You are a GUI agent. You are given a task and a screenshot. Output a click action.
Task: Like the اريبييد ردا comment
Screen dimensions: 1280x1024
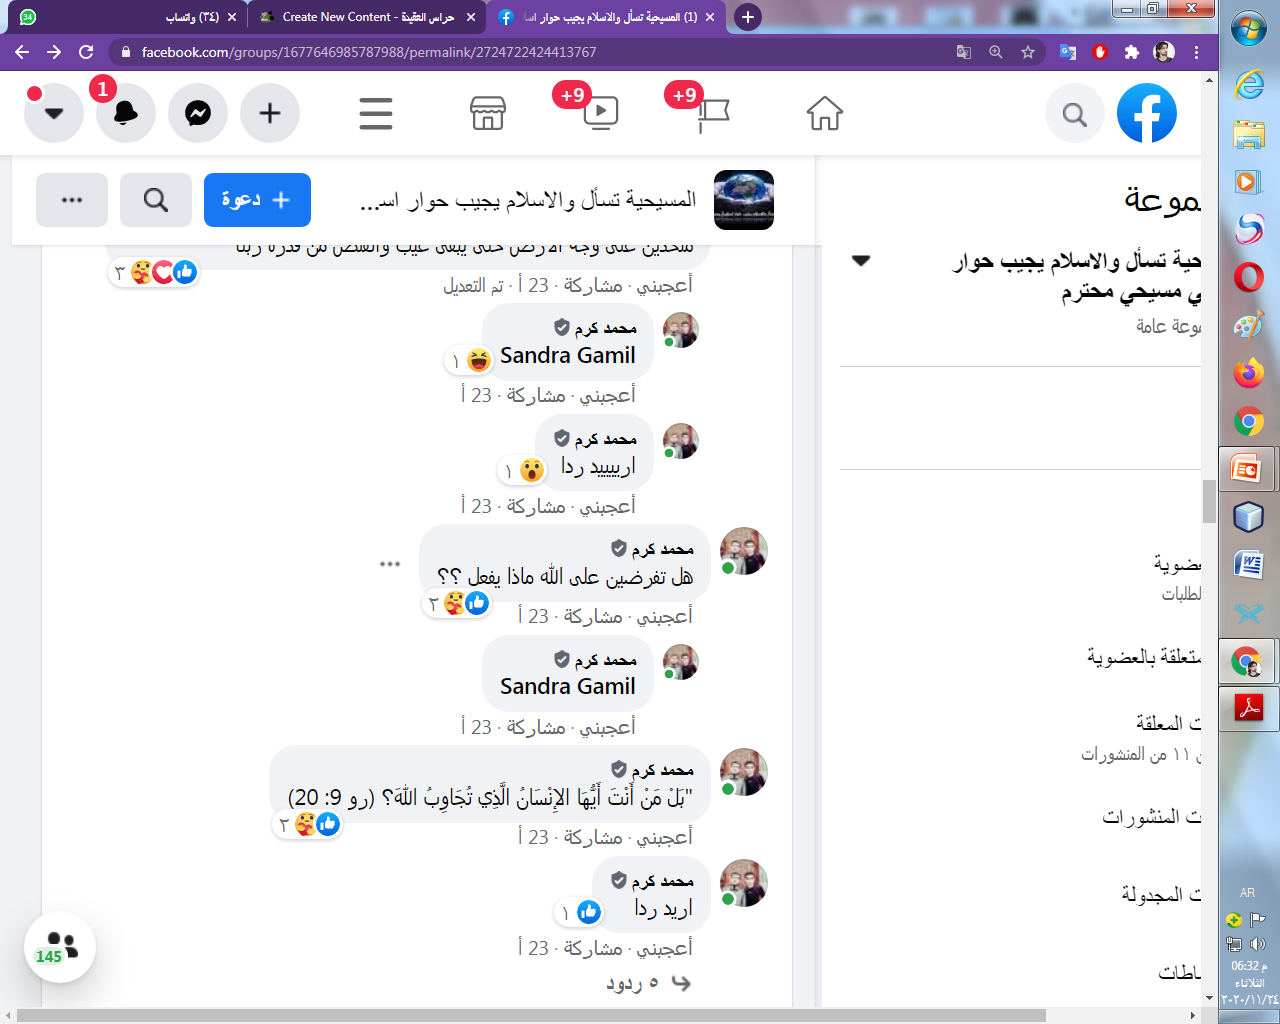607,506
